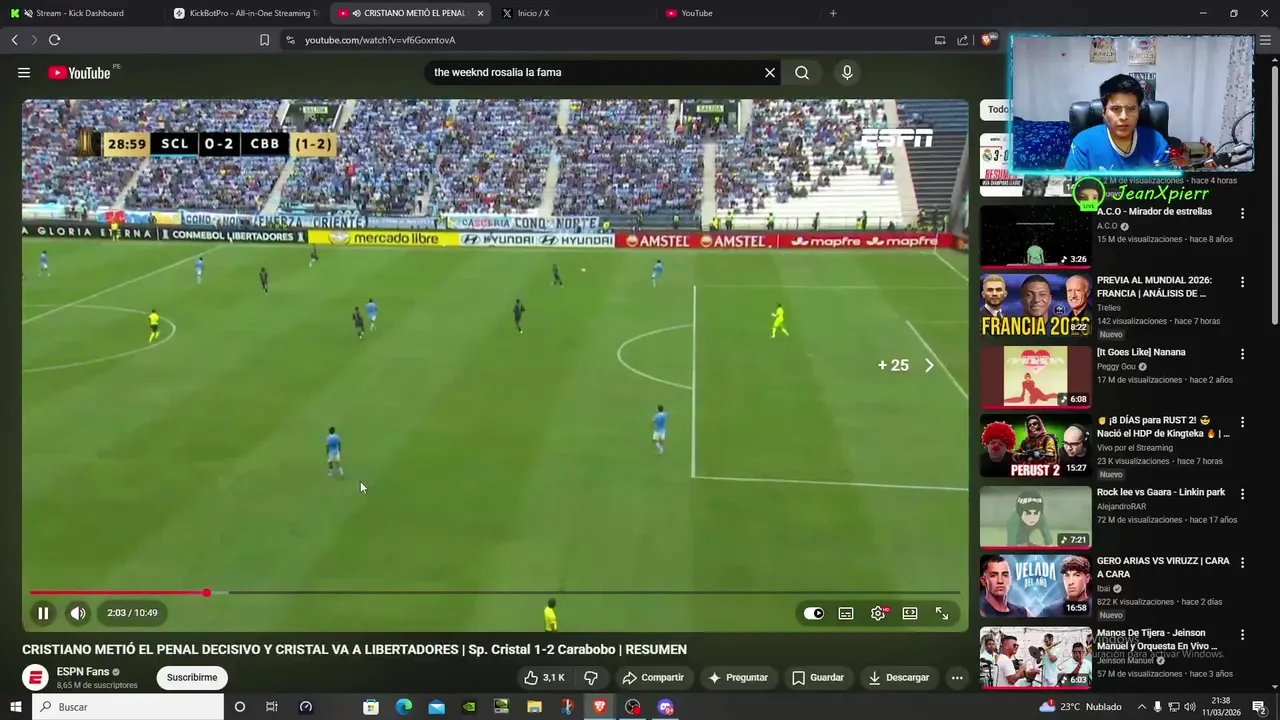1280x720 pixels.
Task: Share this page from address bar
Action: [962, 40]
